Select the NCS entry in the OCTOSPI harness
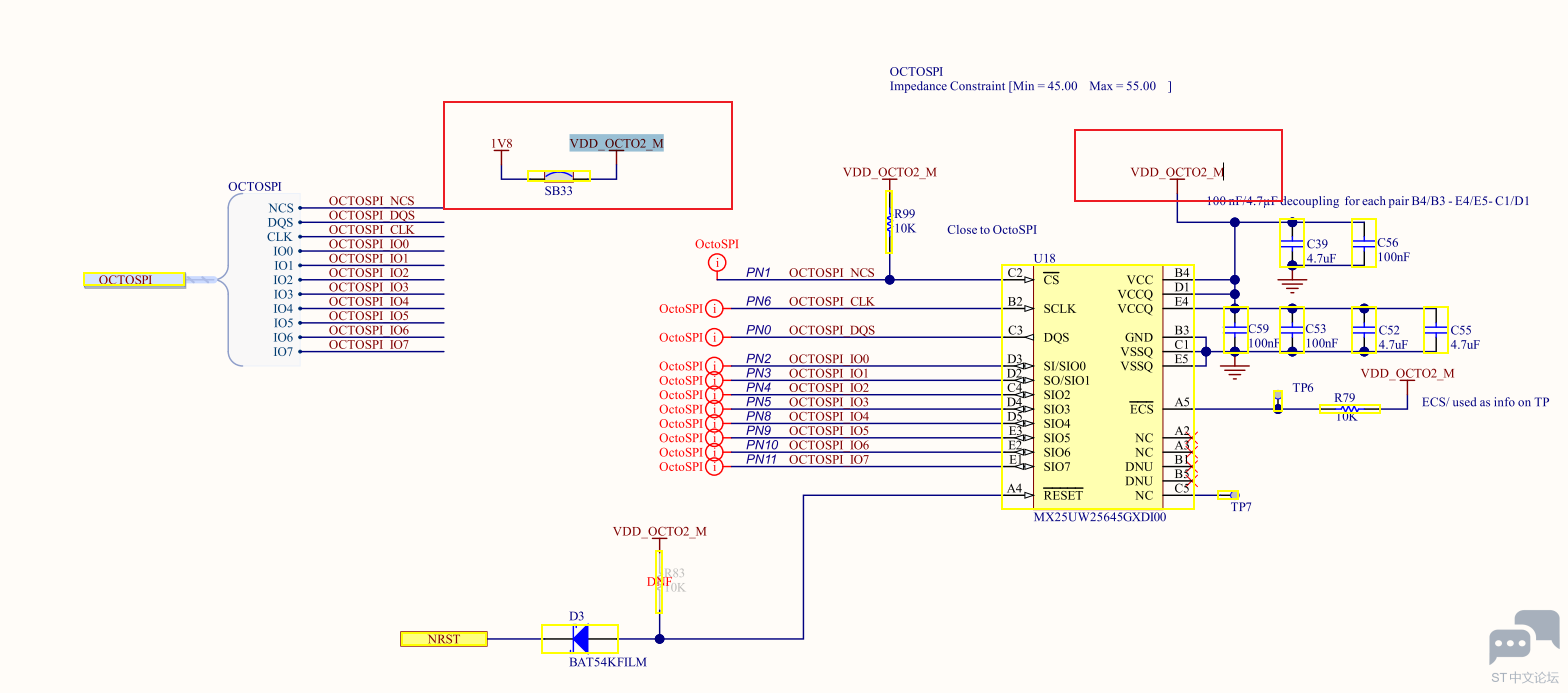Image resolution: width=1568 pixels, height=693 pixels. point(281,208)
